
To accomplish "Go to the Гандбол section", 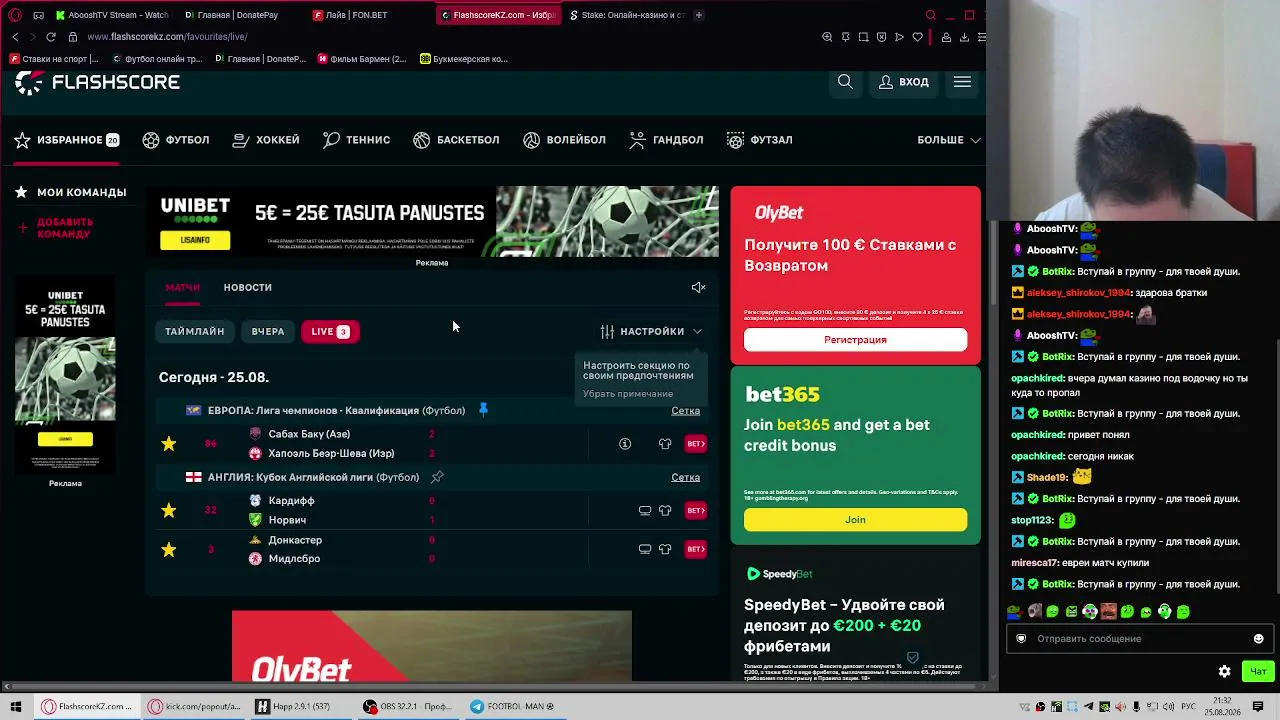I will (x=666, y=140).
